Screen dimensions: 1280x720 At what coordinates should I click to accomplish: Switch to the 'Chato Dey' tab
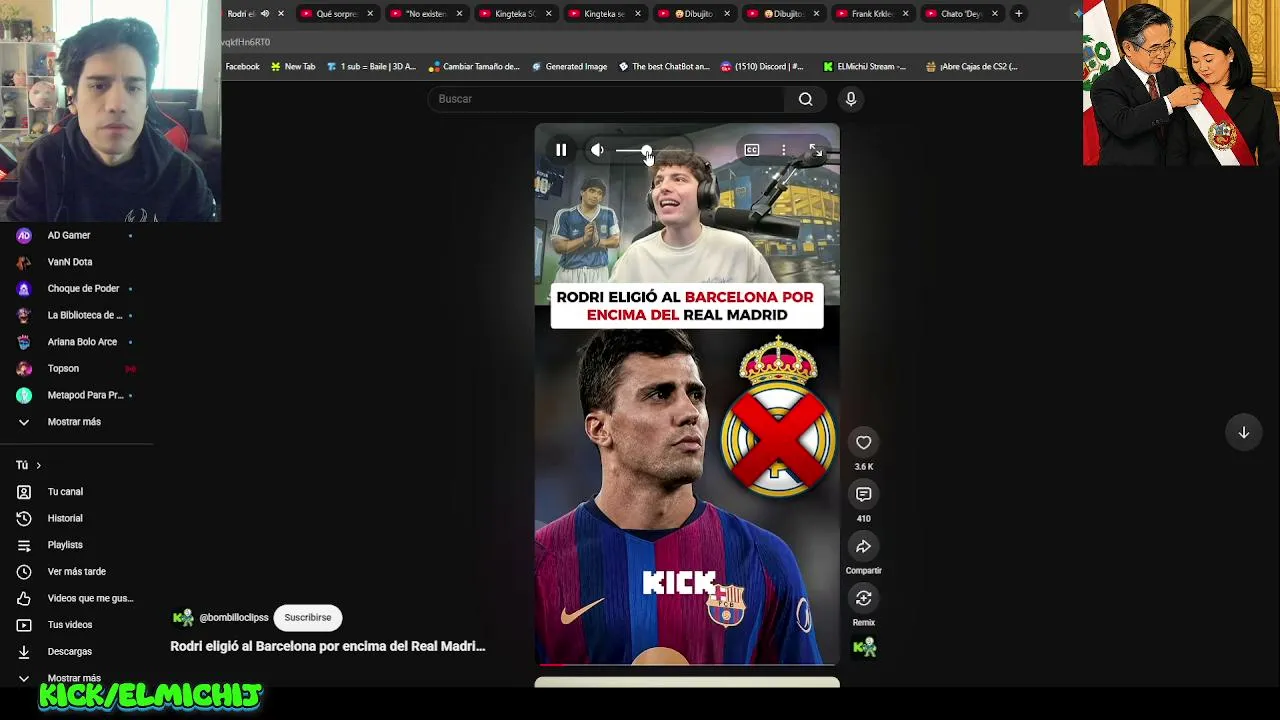pyautogui.click(x=961, y=14)
